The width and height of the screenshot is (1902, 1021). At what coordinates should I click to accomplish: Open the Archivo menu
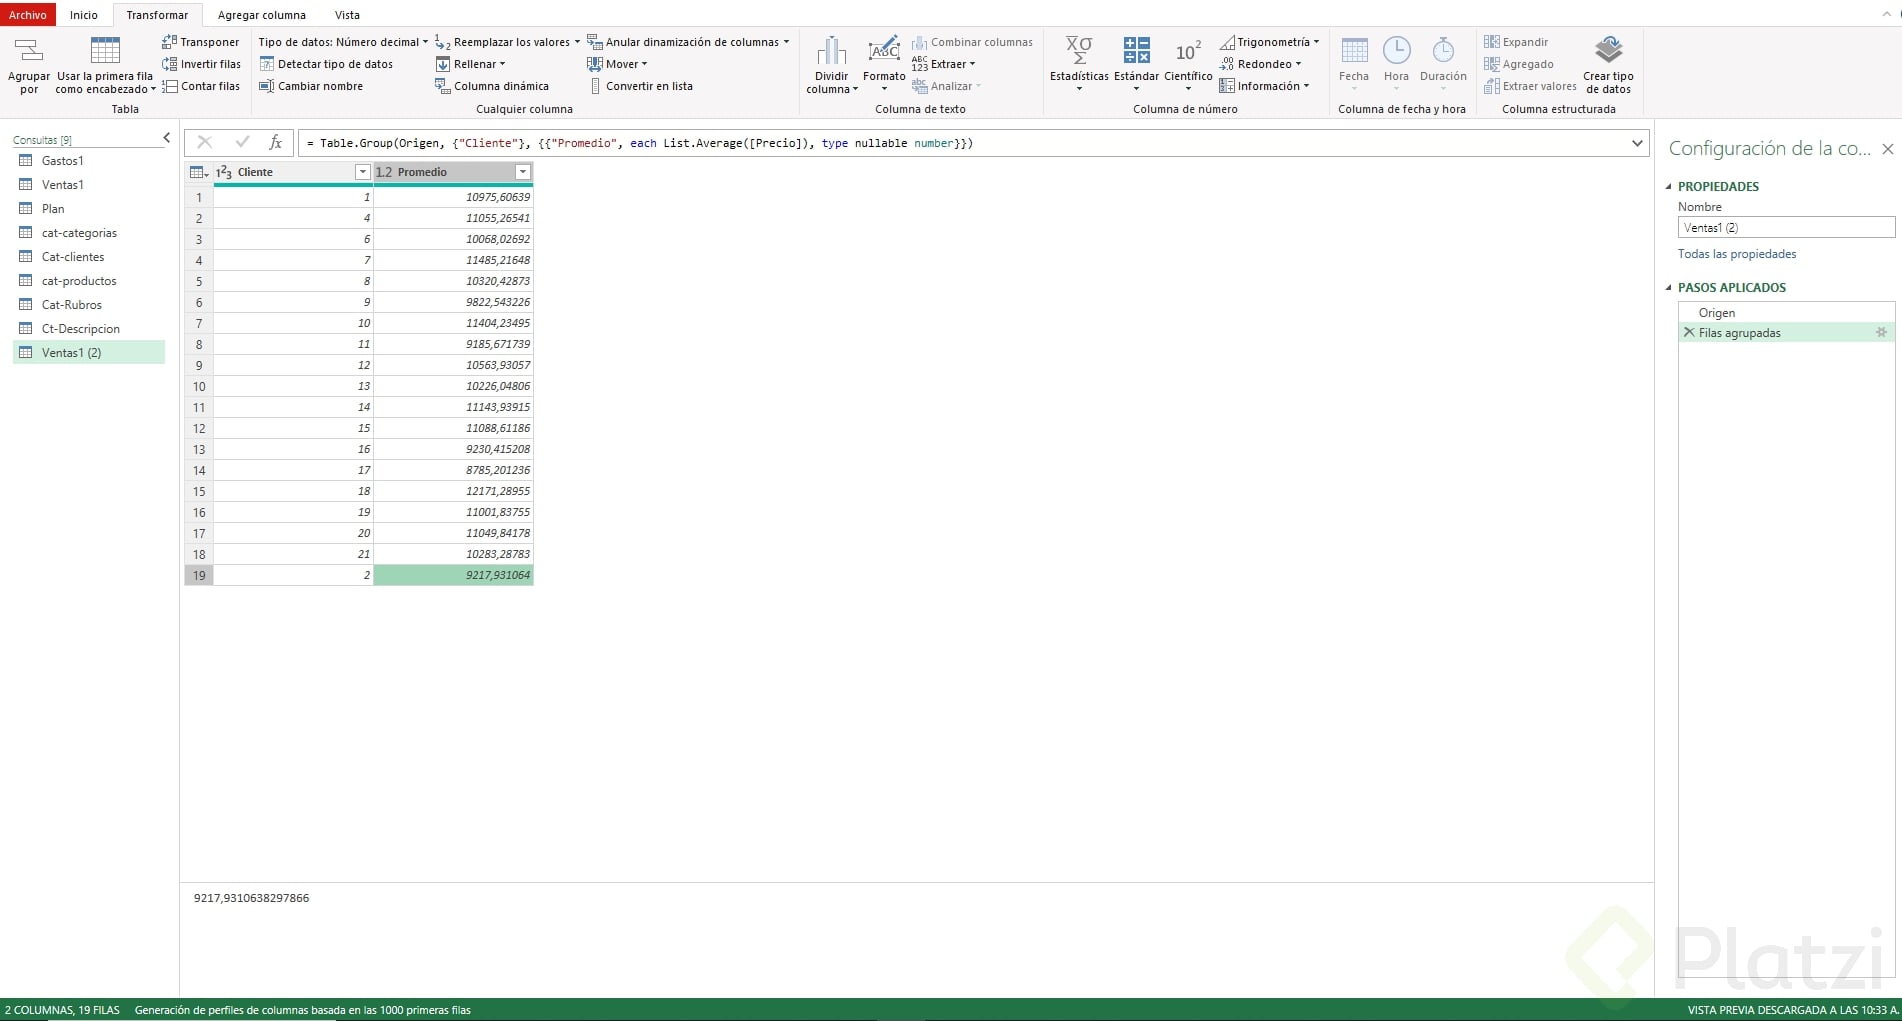point(28,15)
